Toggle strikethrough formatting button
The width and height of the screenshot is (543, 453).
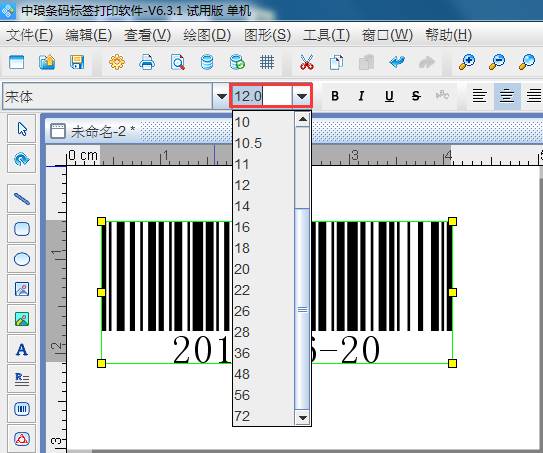416,96
